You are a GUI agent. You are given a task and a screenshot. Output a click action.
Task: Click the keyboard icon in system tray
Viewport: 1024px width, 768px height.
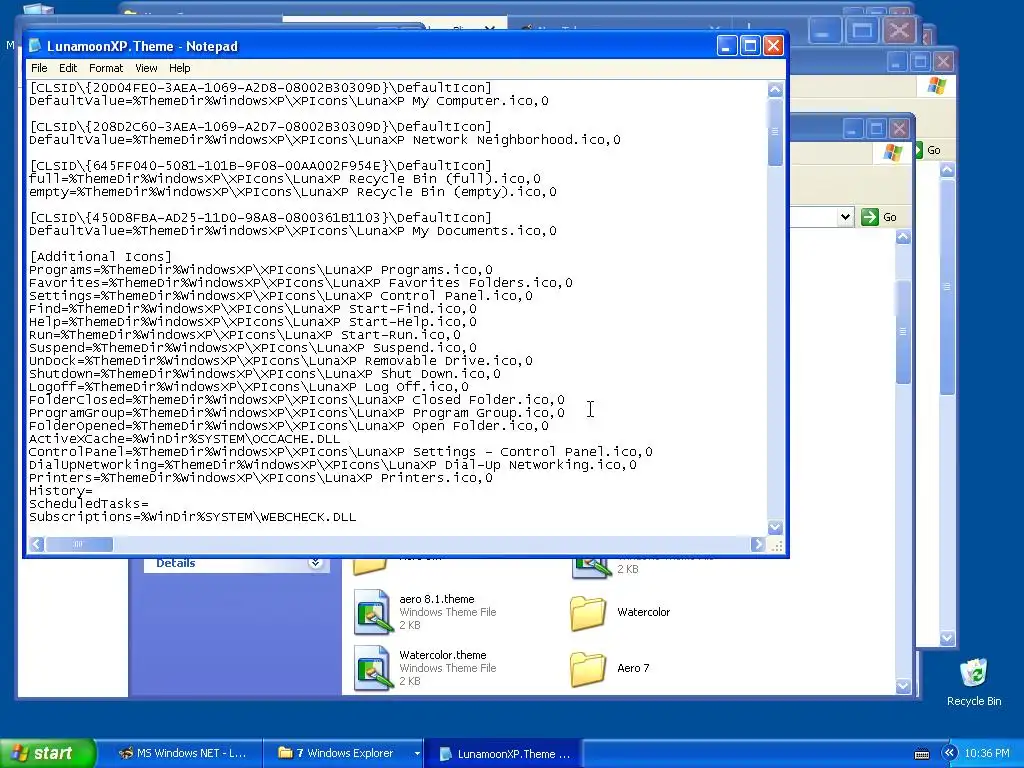921,754
